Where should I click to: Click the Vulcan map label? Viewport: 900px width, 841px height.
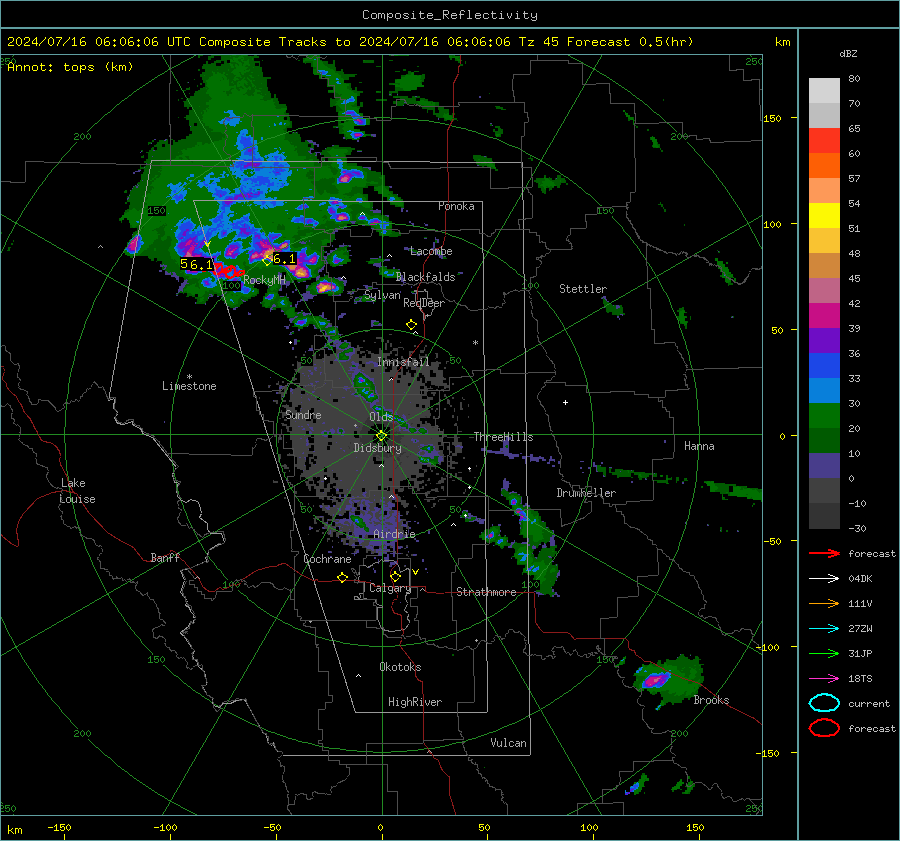pyautogui.click(x=508, y=743)
